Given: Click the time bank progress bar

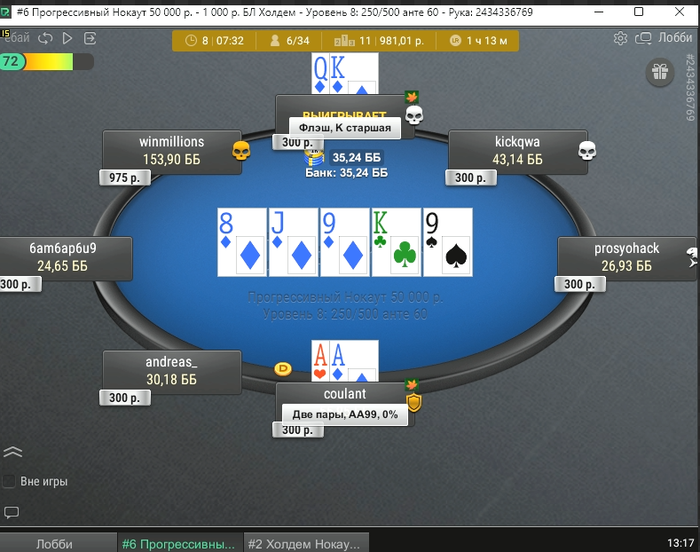Looking at the screenshot, I should click(x=47, y=62).
